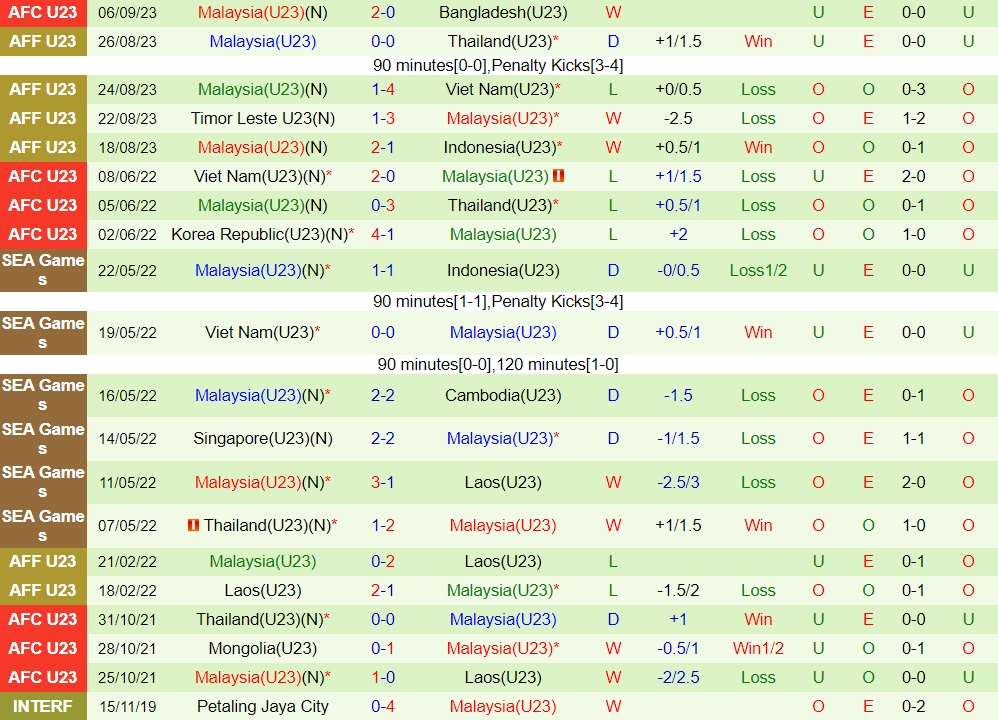Open Laos(U23) home team on 18/02/22

262,590
